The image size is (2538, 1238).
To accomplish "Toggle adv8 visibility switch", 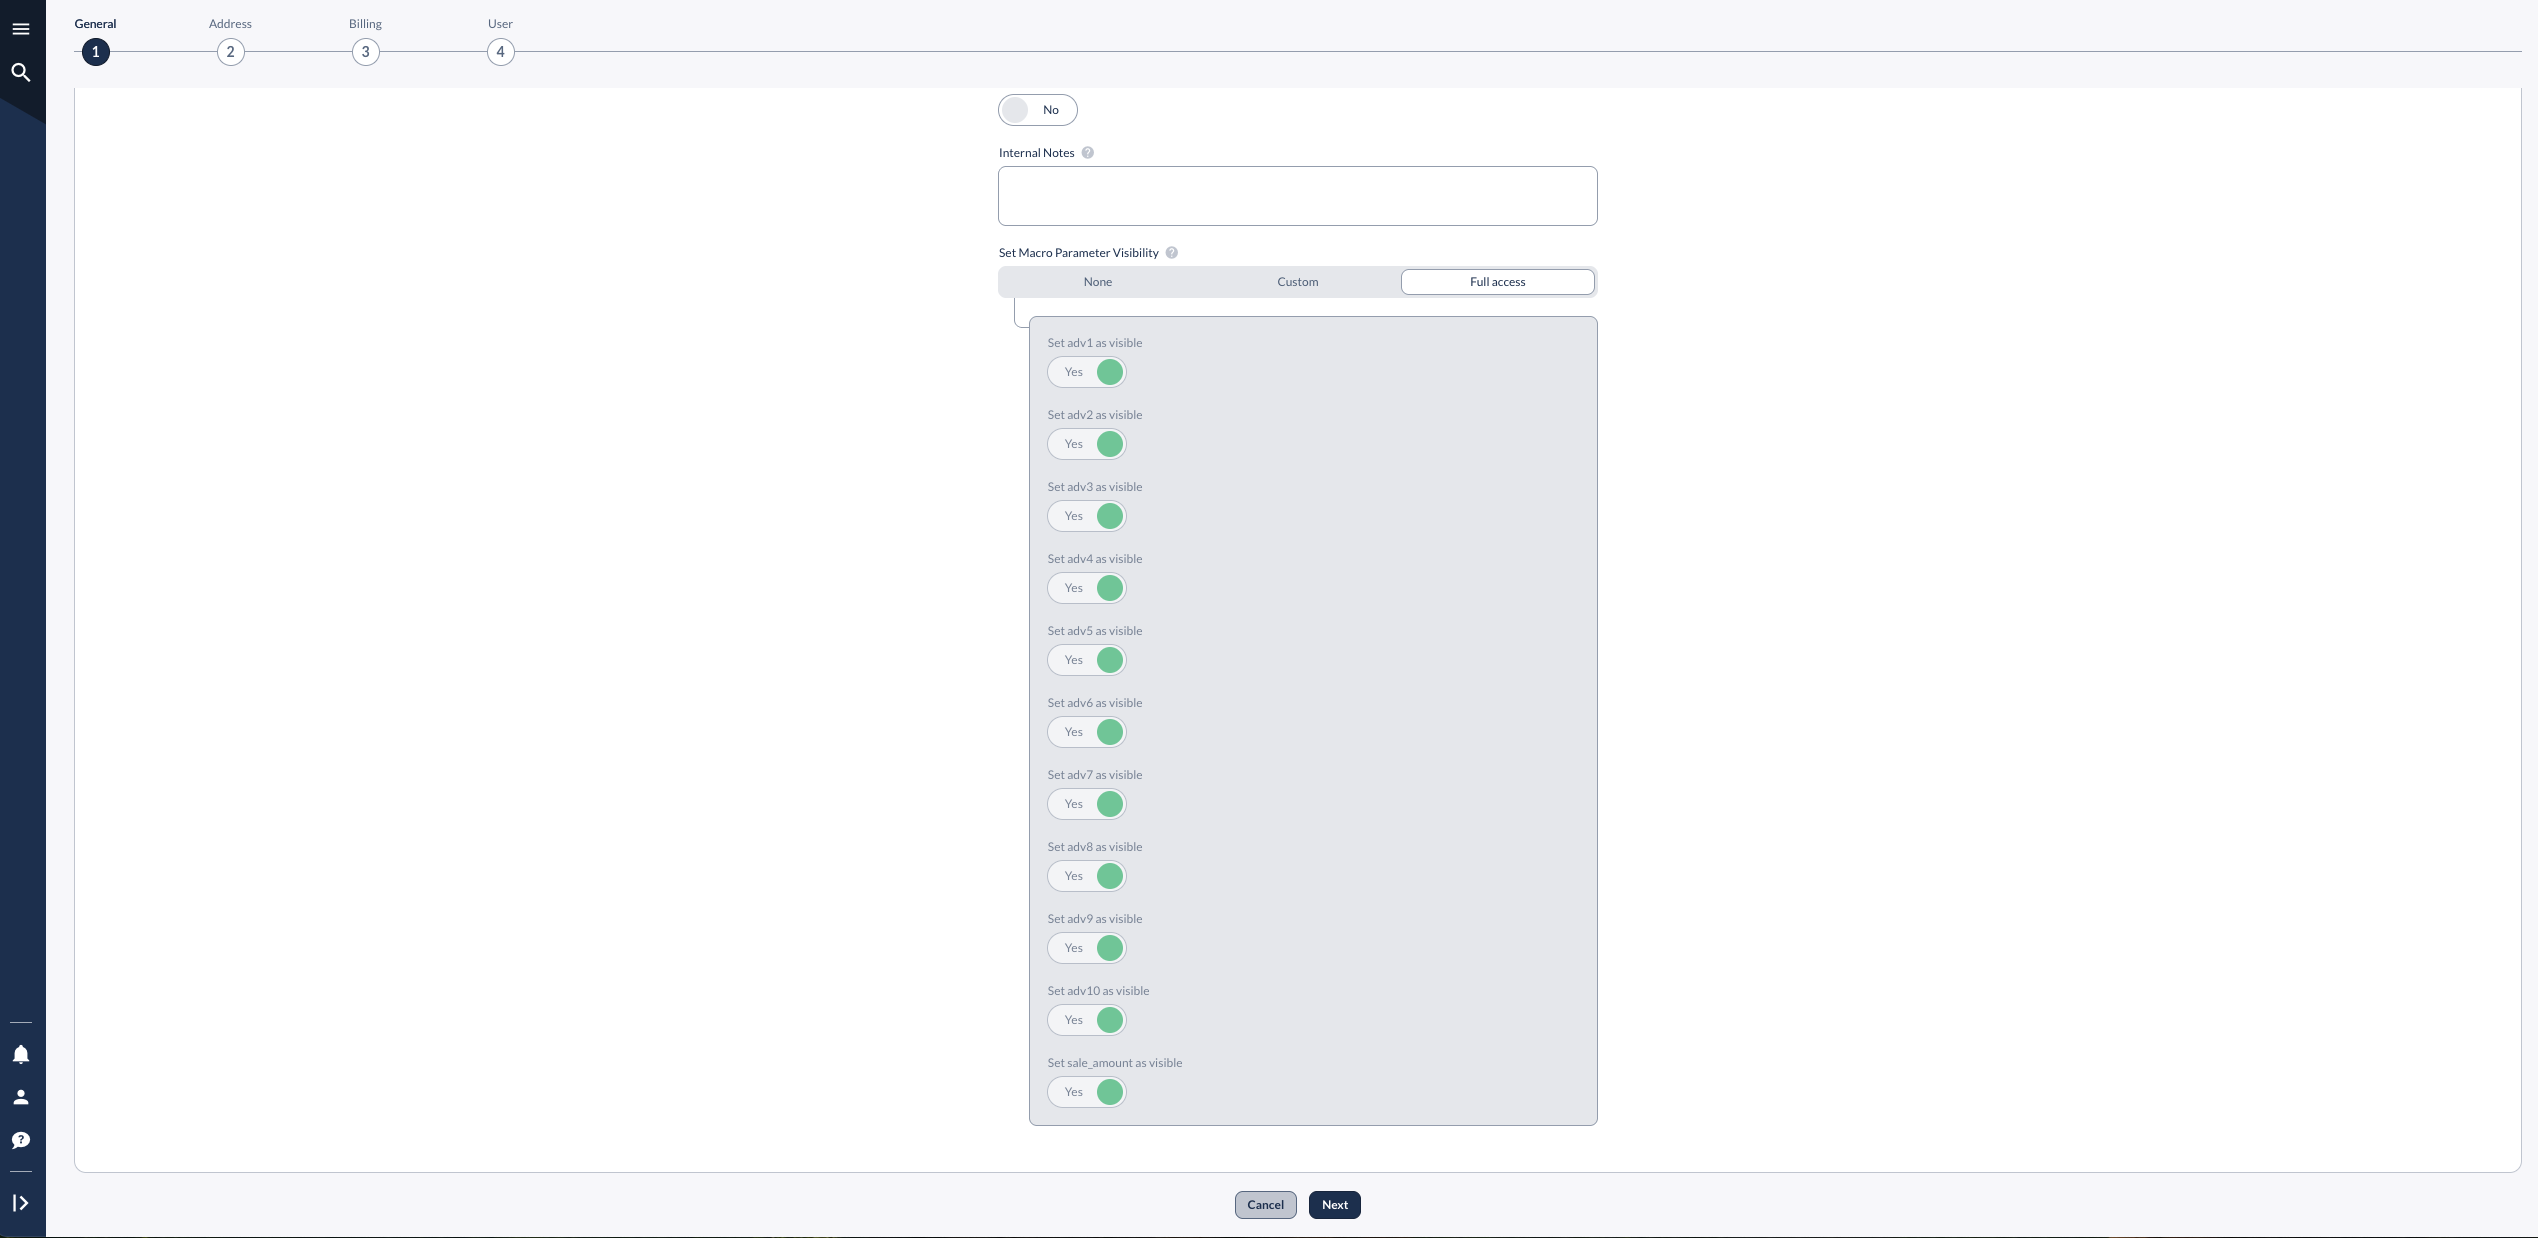I will [1087, 876].
